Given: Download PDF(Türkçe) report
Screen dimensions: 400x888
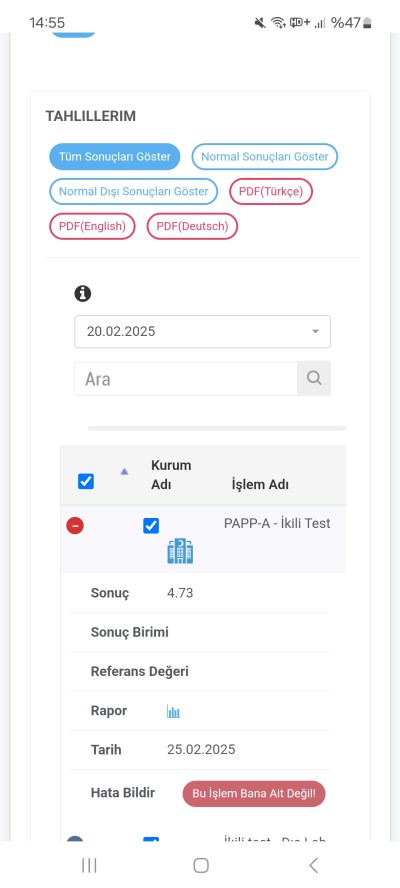Looking at the screenshot, I should (271, 191).
